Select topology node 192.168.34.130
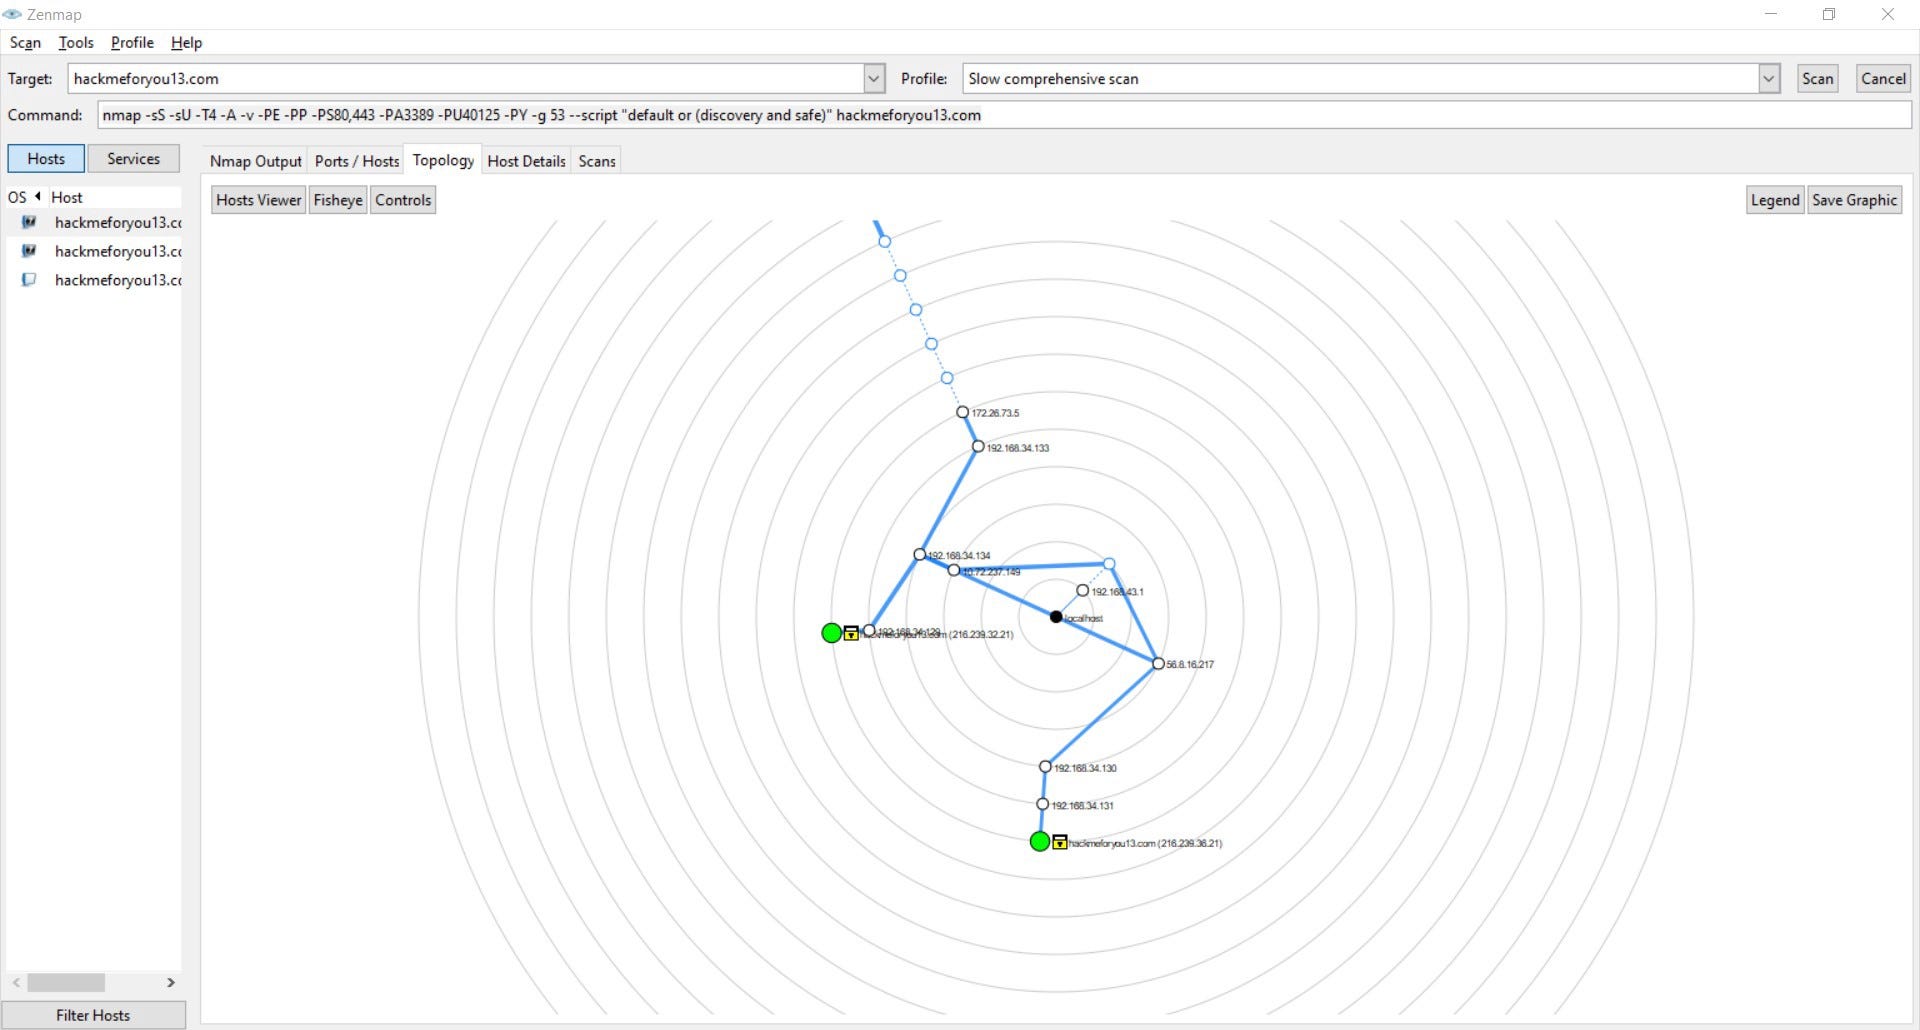1920x1030 pixels. tap(1045, 767)
